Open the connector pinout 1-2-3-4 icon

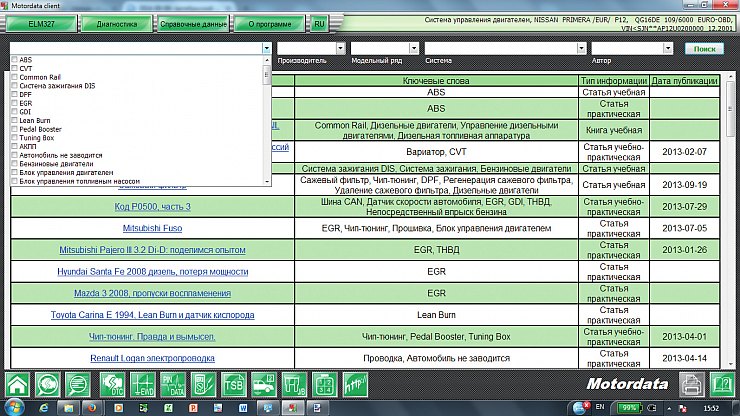pos(325,384)
